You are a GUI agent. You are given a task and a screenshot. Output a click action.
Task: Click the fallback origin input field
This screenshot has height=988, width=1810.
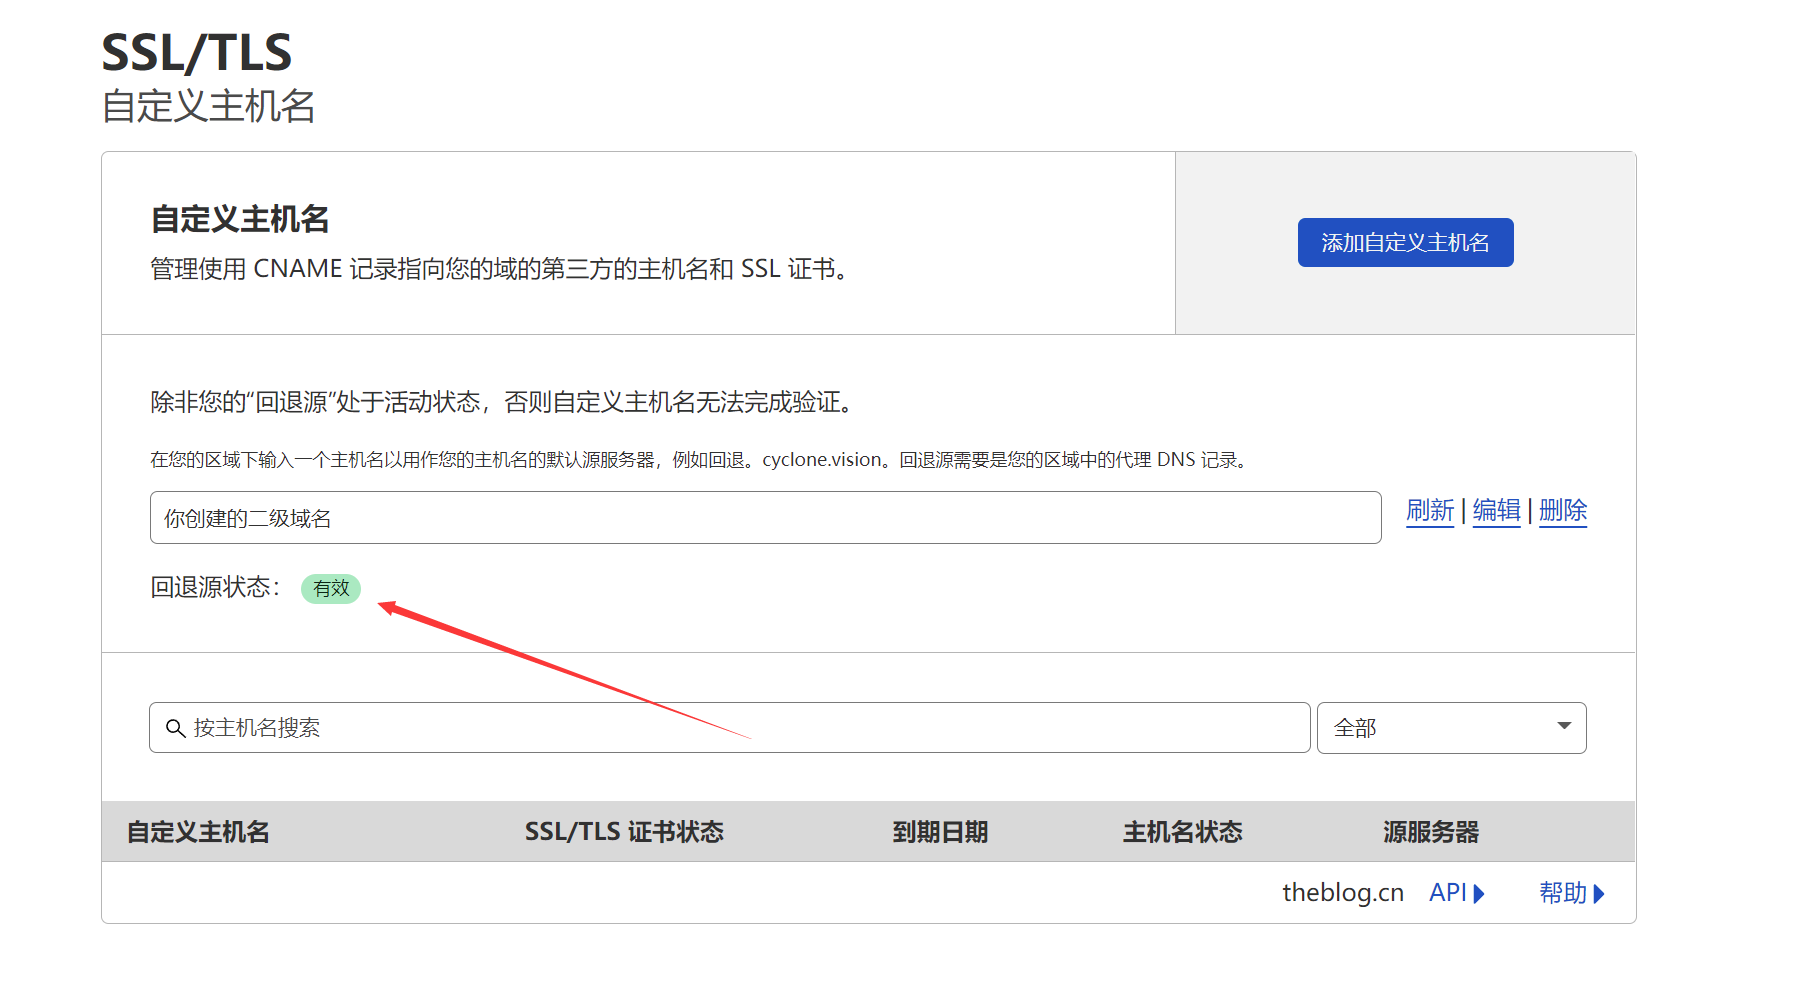click(765, 517)
